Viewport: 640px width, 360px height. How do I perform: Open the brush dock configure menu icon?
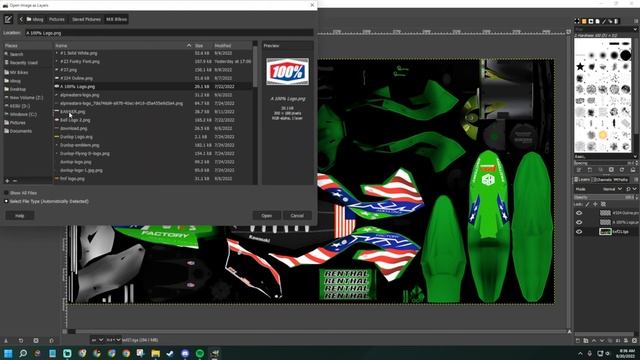tap(636, 21)
